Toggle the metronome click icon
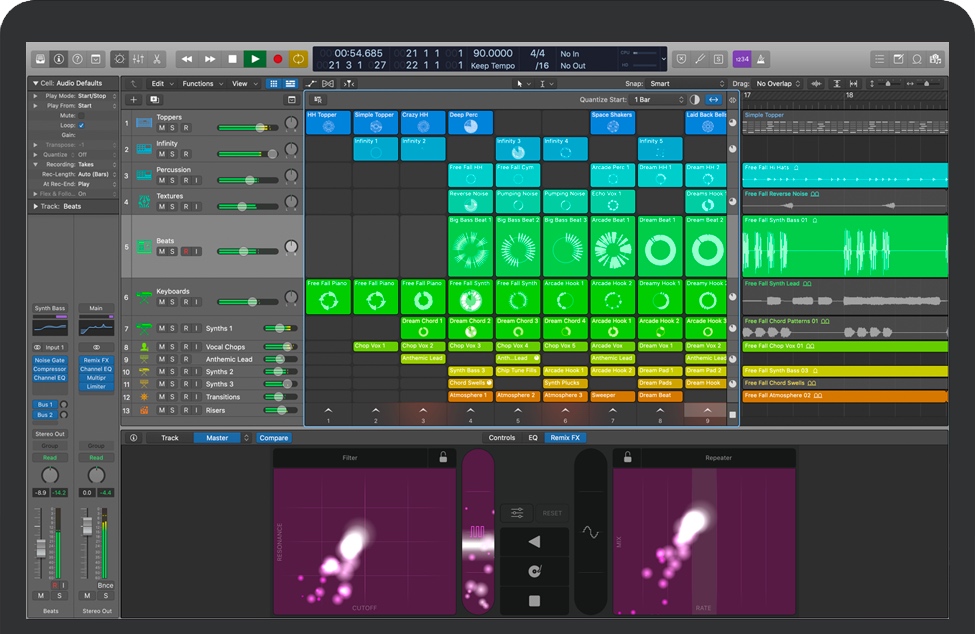 coord(763,59)
